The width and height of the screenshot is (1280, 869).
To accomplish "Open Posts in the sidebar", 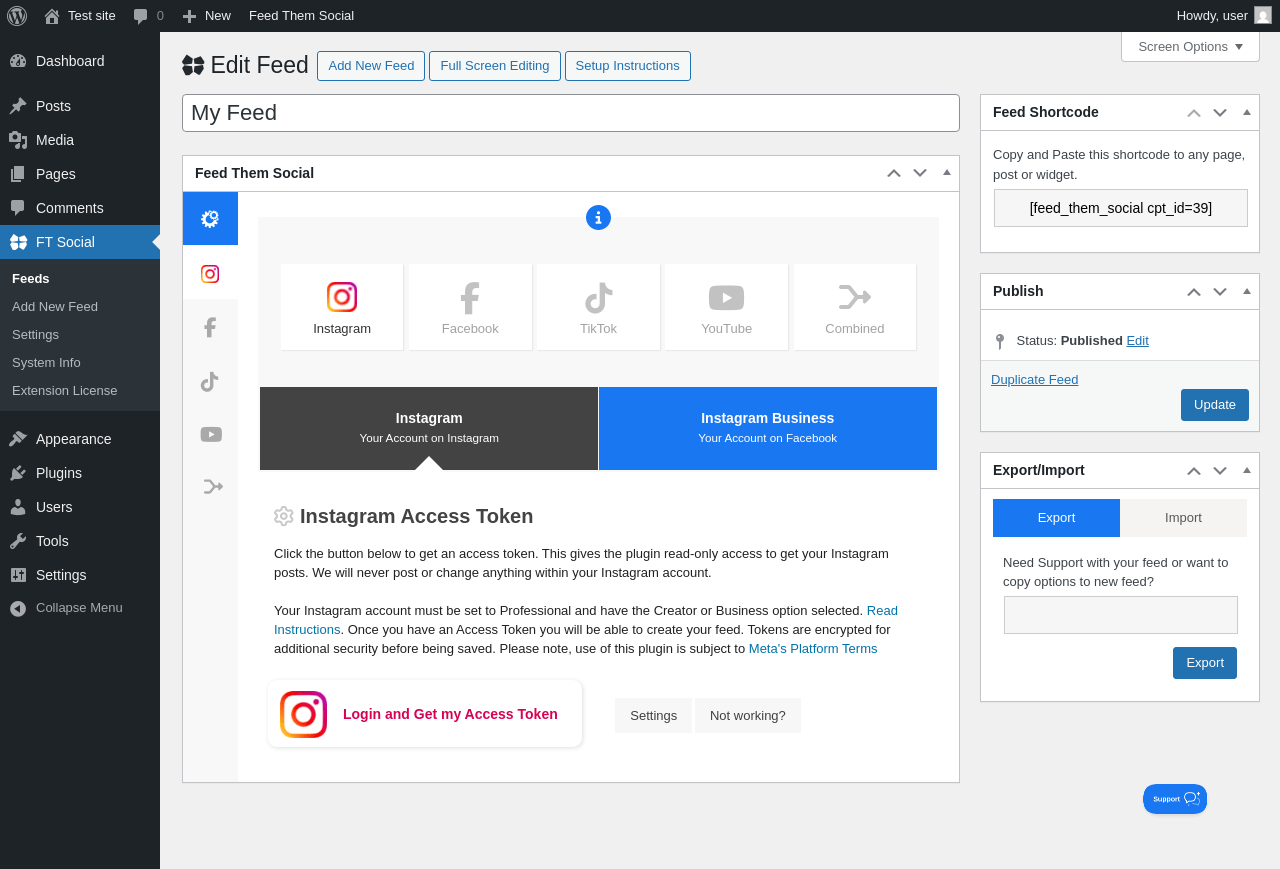I will (x=80, y=106).
